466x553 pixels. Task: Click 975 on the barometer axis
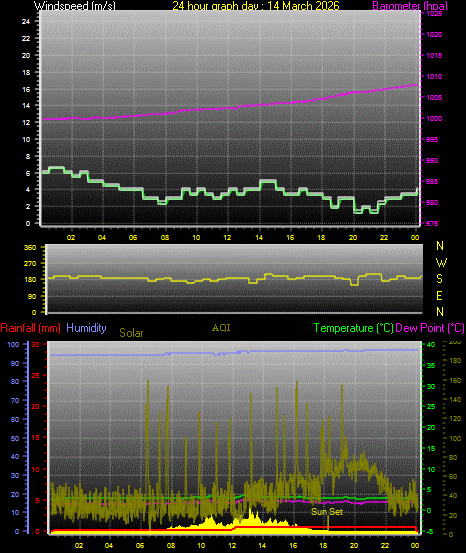(x=432, y=224)
